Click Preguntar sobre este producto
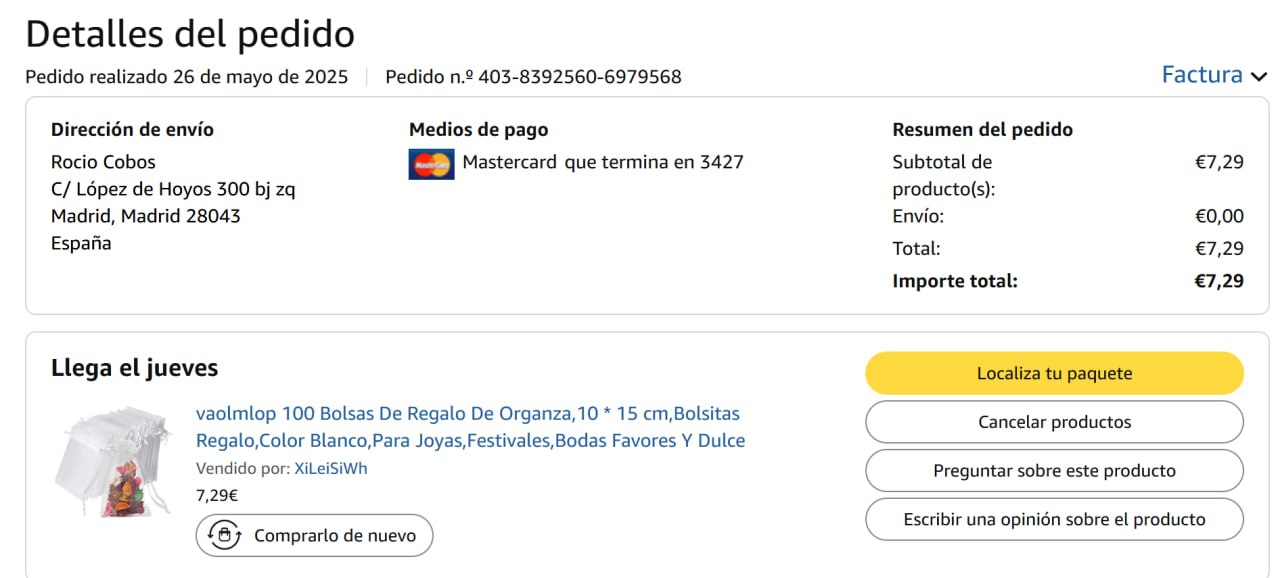 pos(1054,471)
